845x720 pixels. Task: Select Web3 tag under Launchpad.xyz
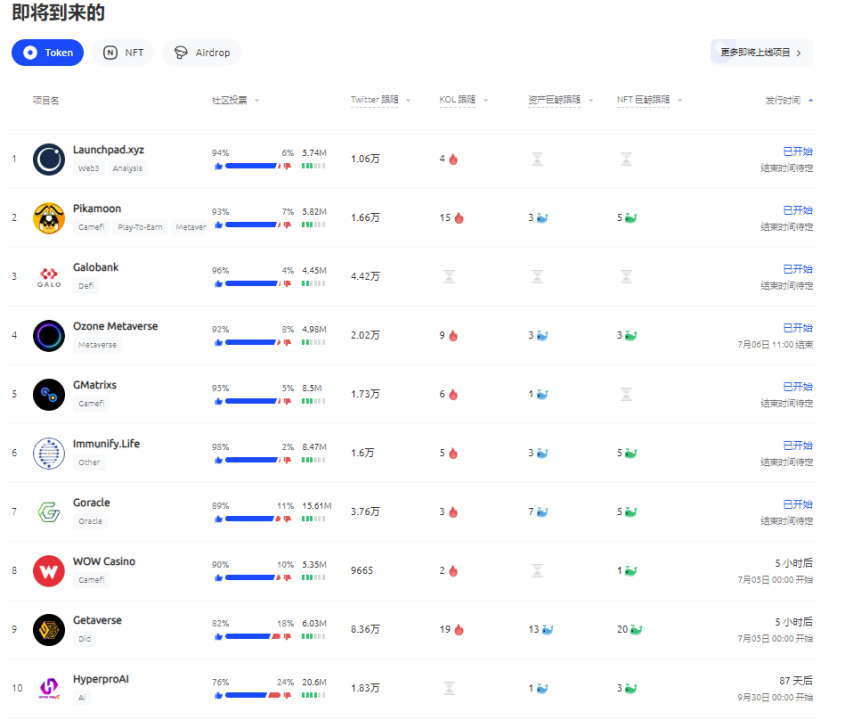[88, 168]
